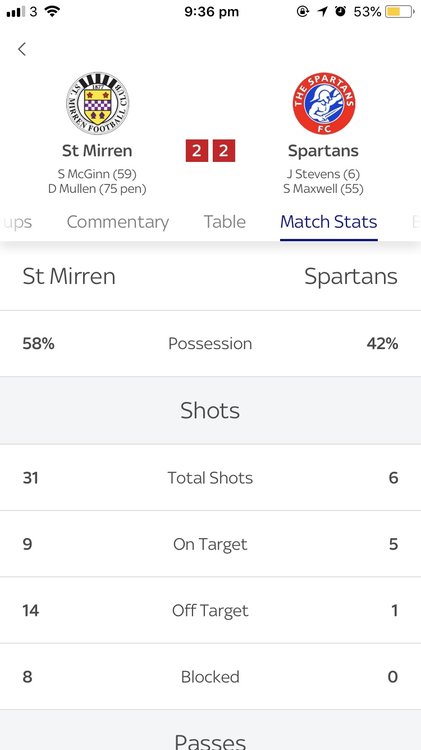
Task: Switch to the Table tab
Action: 224,222
